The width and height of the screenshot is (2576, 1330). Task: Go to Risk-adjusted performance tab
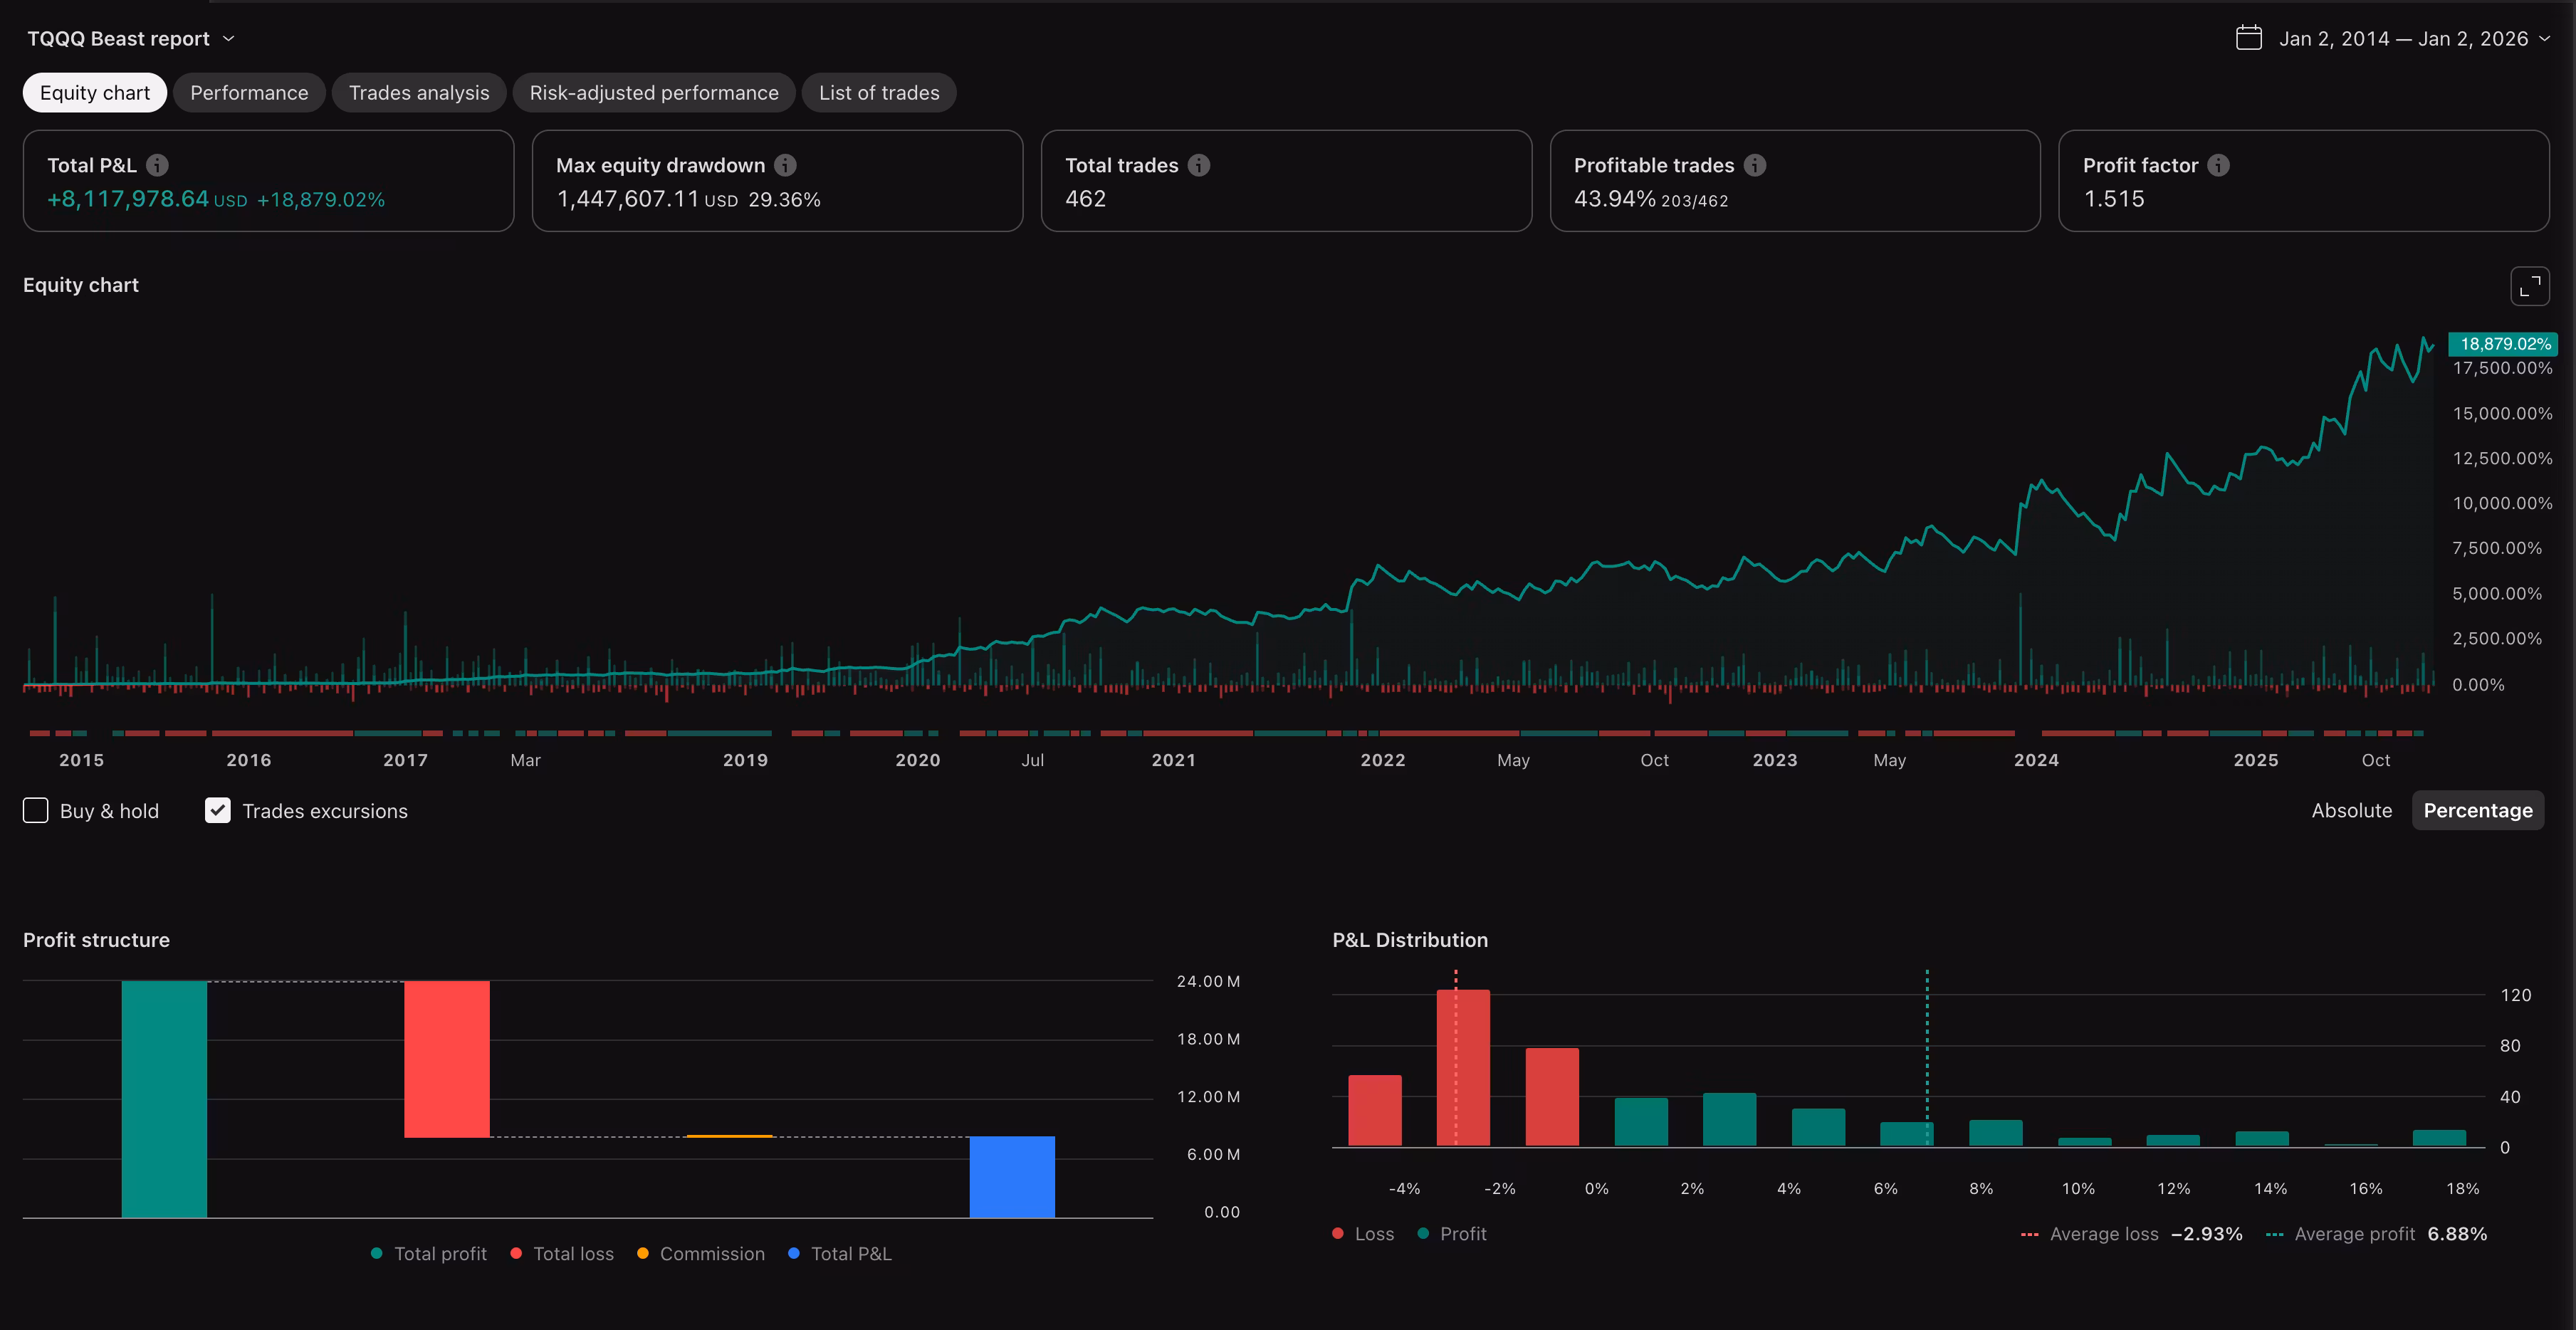click(653, 93)
